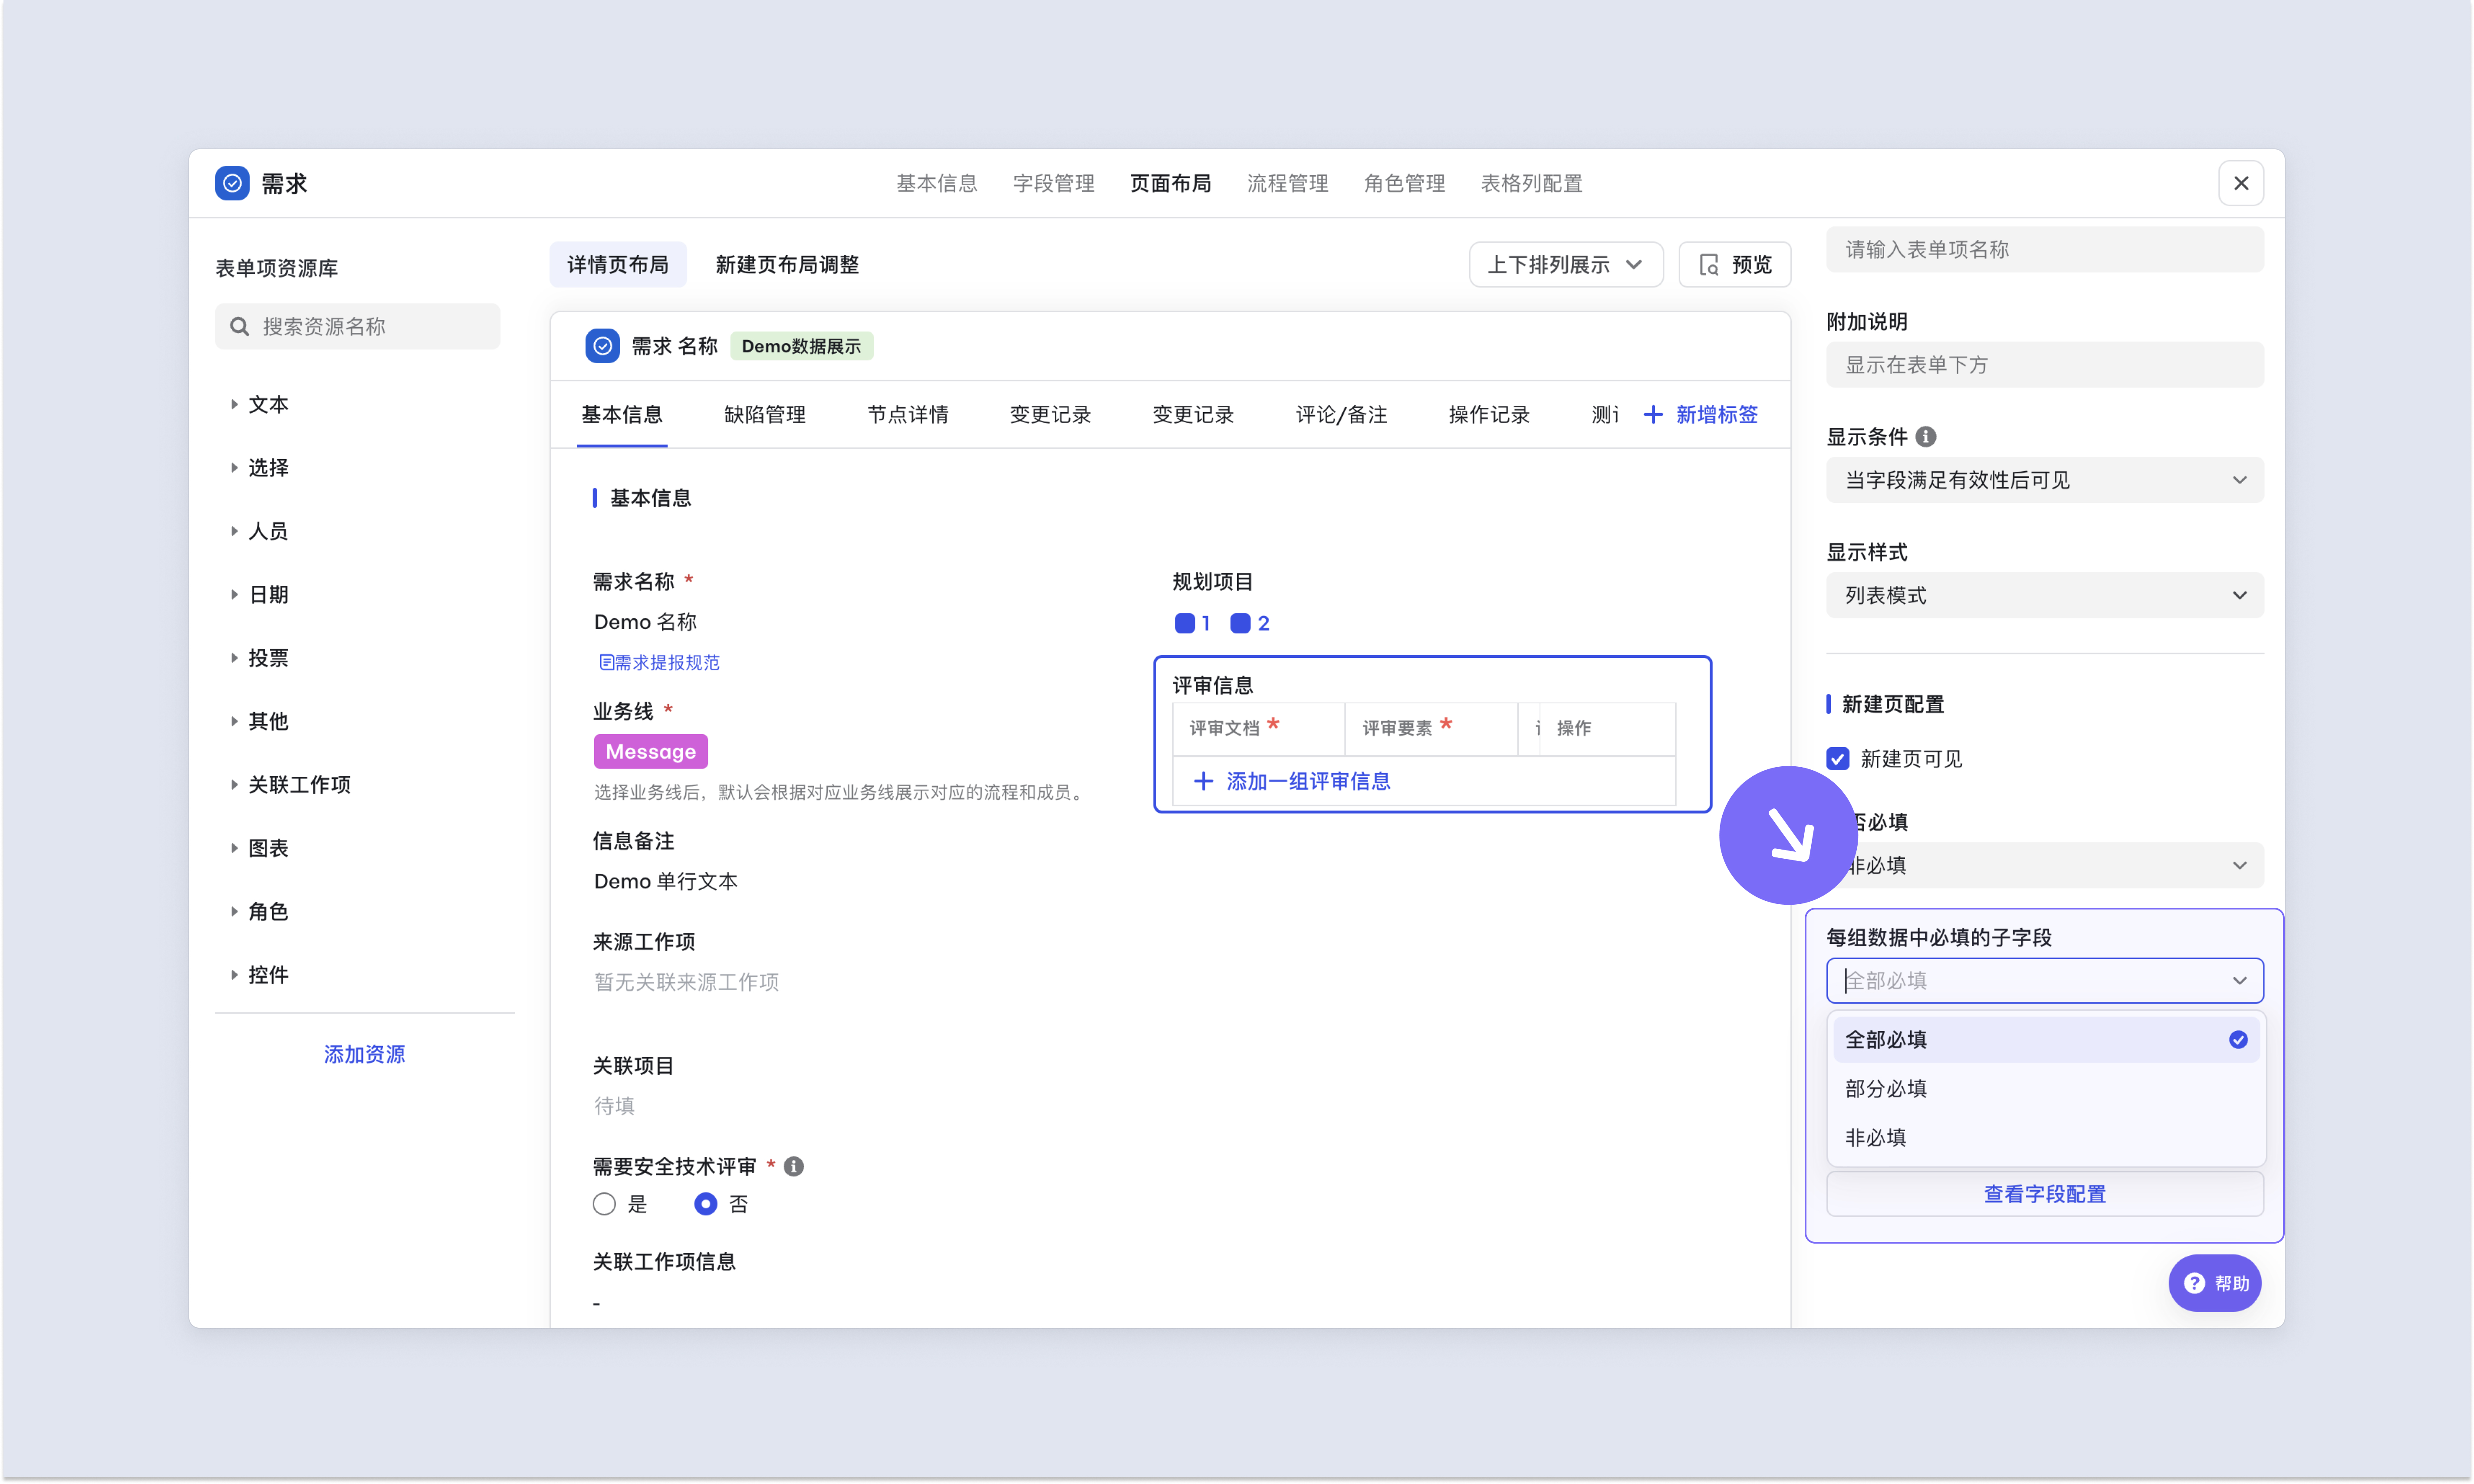
Task: Open the 节点详情 detail tab
Action: (x=908, y=414)
